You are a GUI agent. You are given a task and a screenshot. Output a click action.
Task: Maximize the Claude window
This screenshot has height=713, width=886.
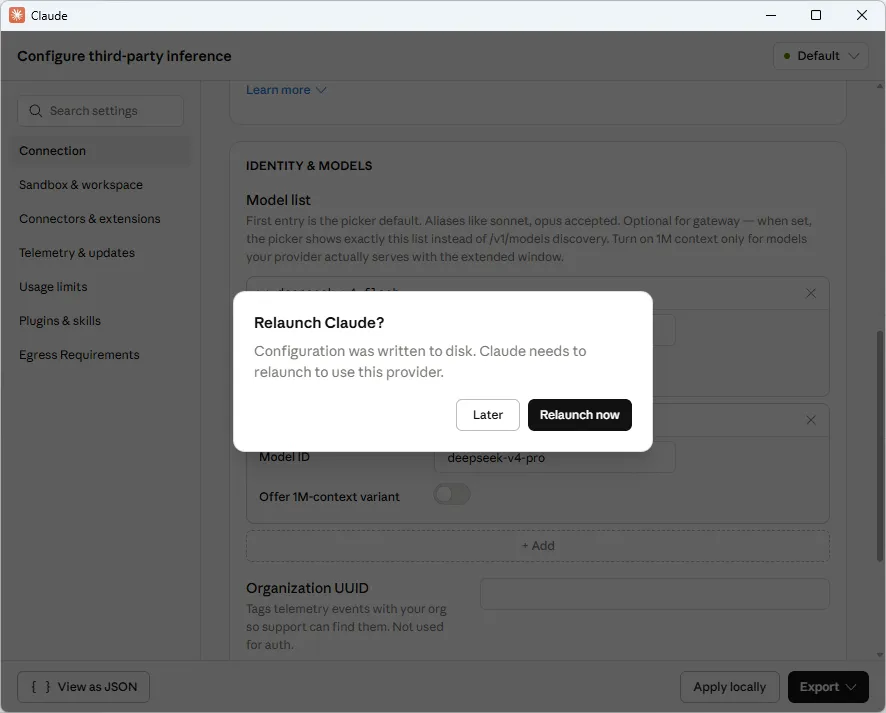point(815,15)
